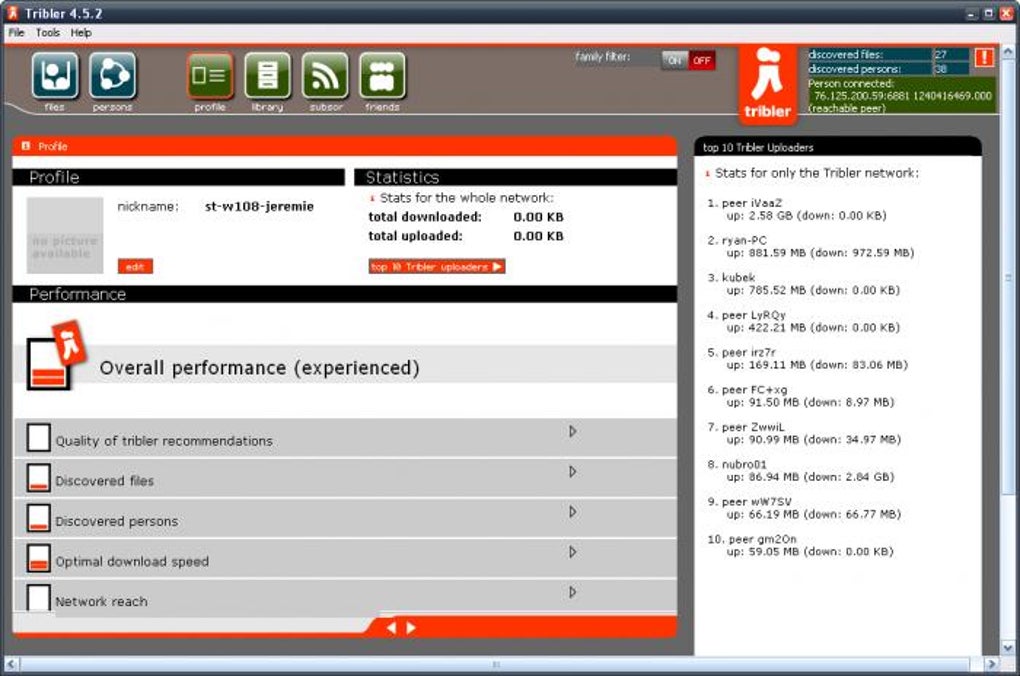Click the Overall performance (experienced) heading
The image size is (1020, 676).
tap(260, 368)
